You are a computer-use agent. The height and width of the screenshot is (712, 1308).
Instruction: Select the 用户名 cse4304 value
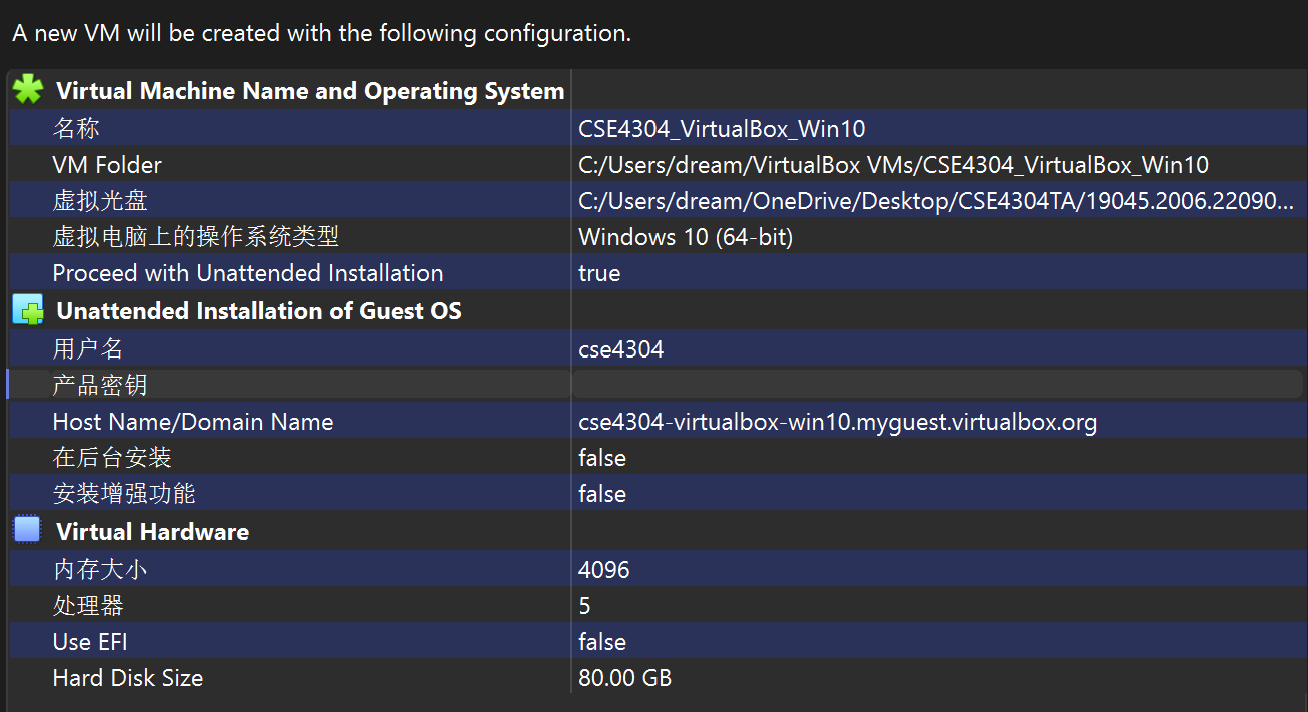pos(620,349)
